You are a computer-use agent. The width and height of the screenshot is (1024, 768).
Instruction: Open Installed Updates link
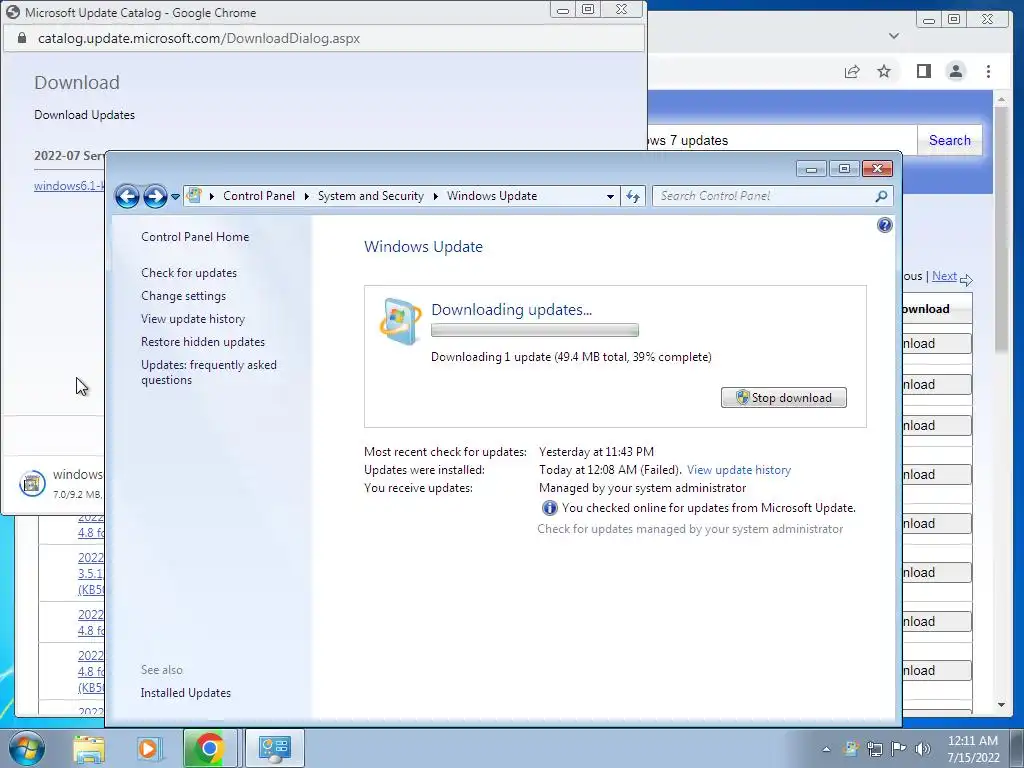point(185,693)
